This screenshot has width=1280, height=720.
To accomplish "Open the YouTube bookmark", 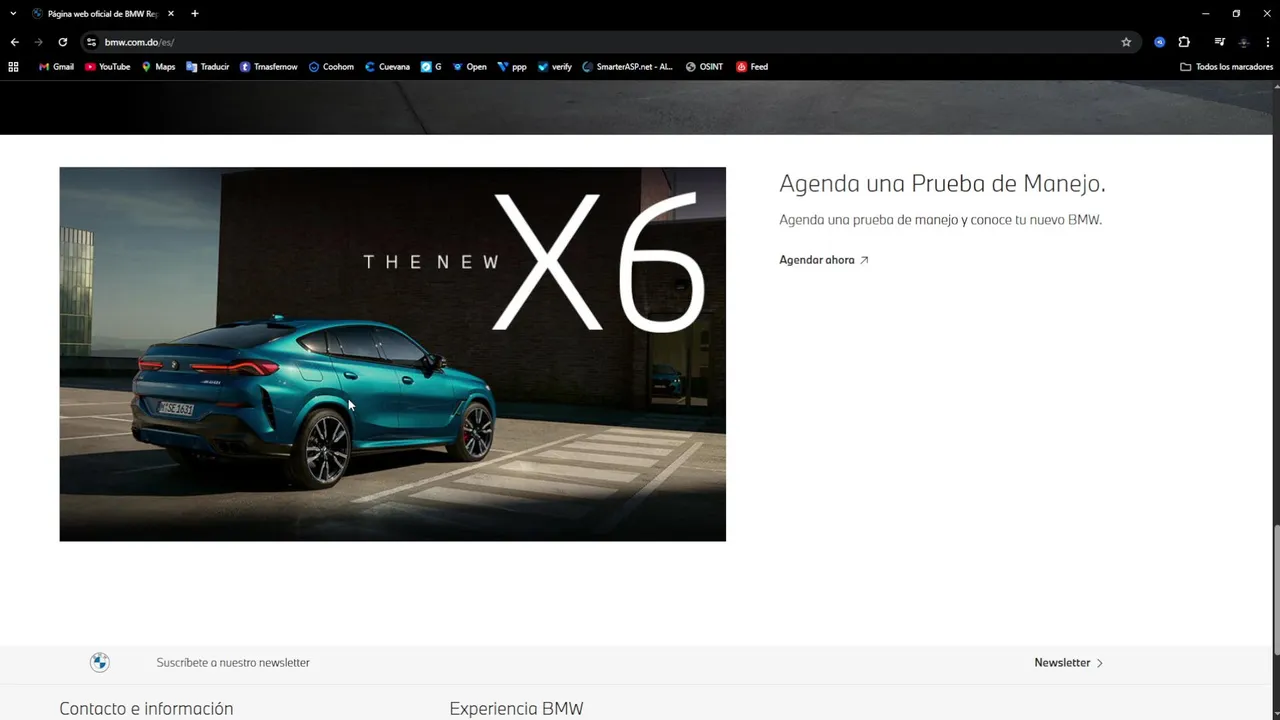I will pos(107,67).
